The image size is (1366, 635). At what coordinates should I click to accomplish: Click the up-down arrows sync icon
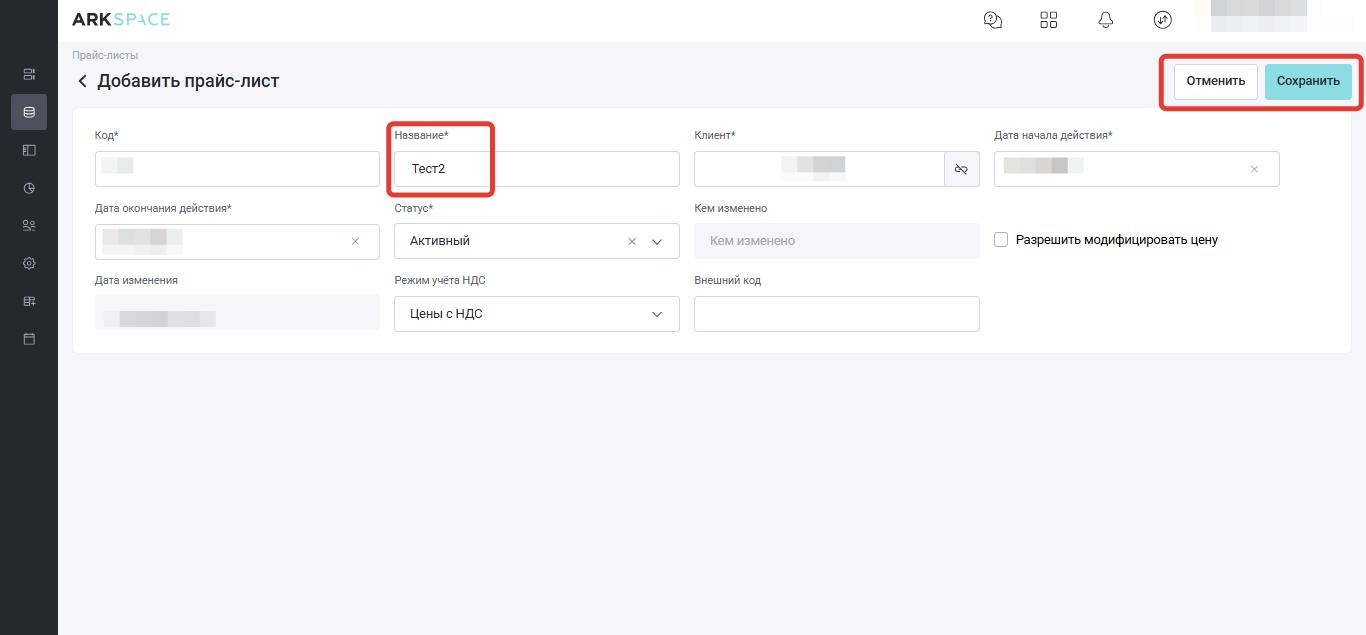click(x=1162, y=20)
